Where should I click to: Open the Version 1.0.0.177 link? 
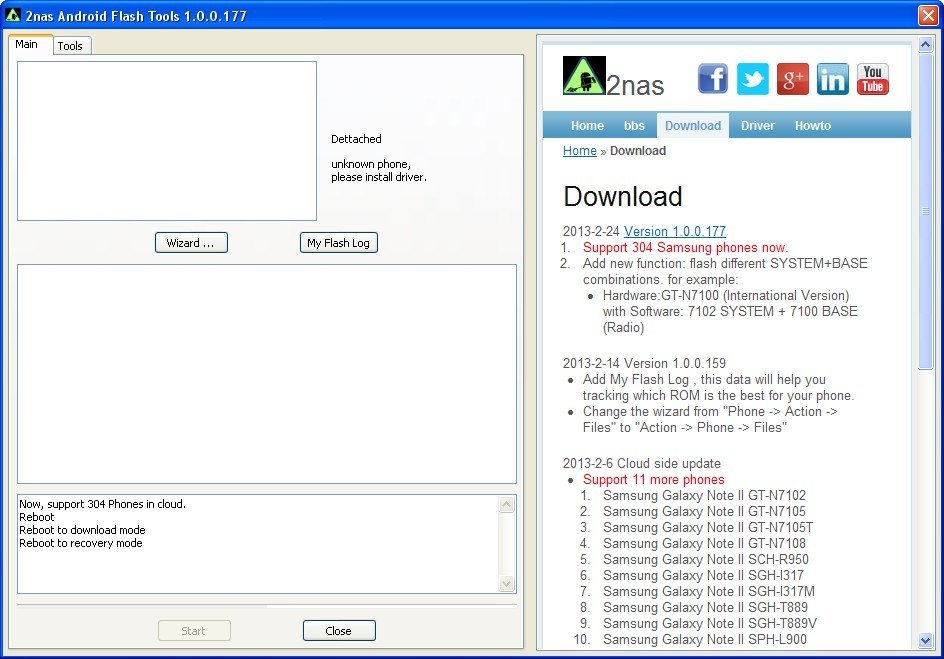(x=675, y=232)
